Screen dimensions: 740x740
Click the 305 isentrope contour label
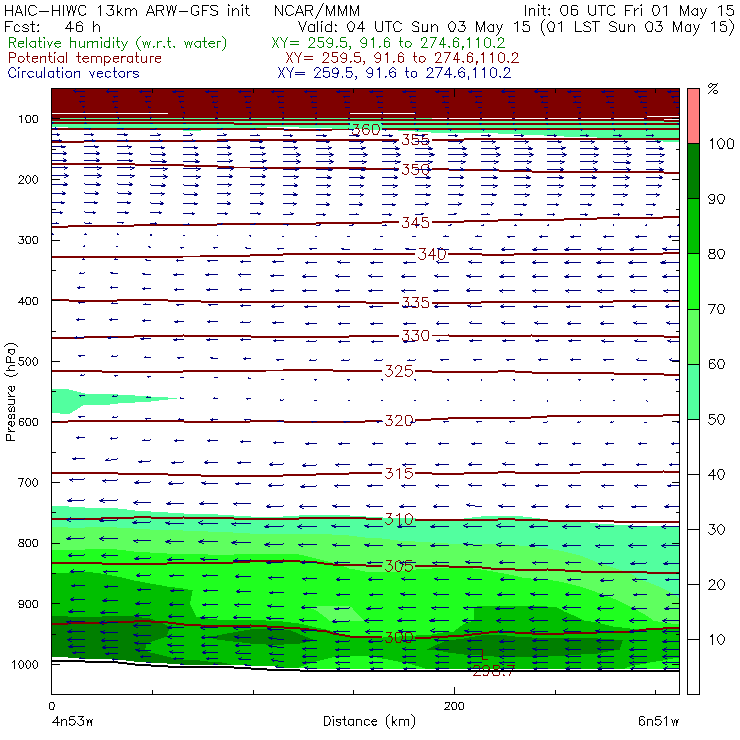399,566
